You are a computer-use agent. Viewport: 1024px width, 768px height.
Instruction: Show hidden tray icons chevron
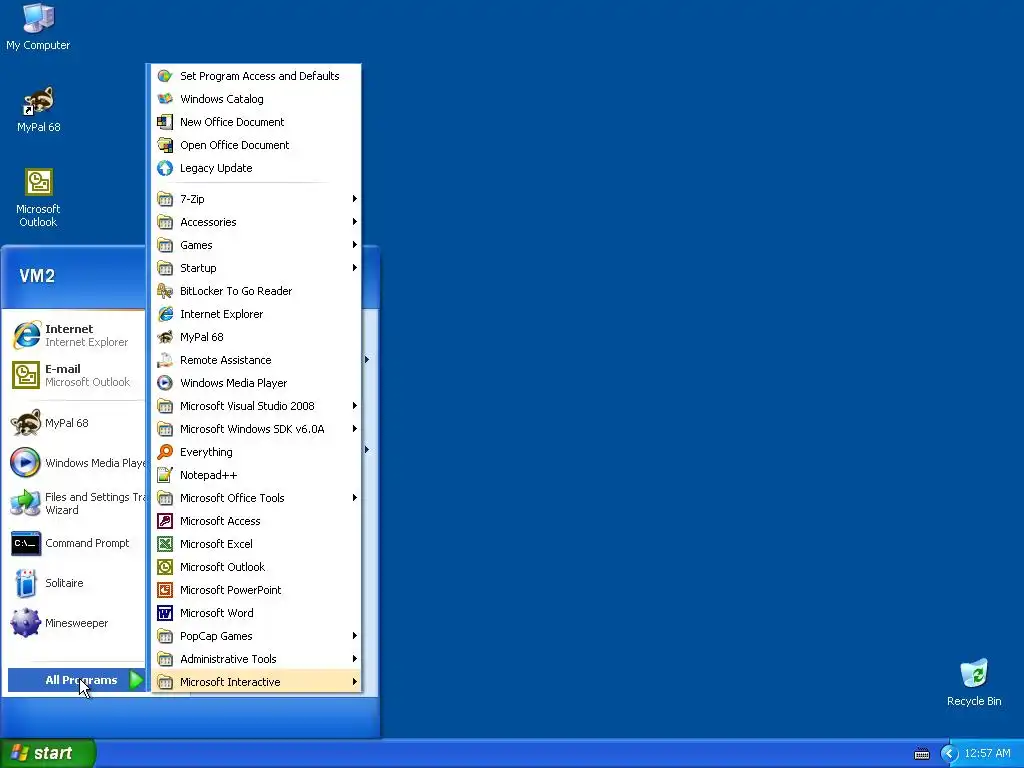coord(949,754)
